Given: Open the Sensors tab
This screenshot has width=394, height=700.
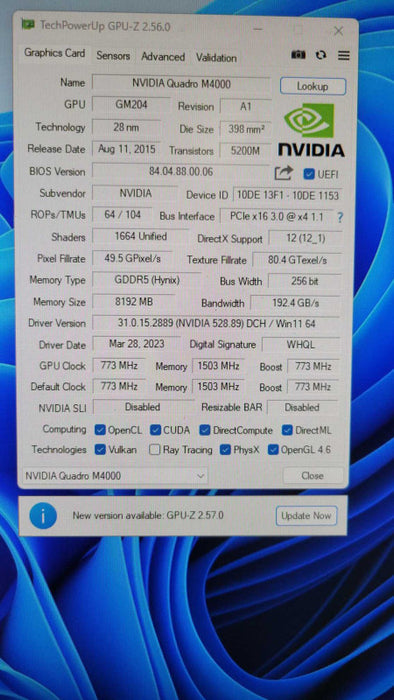Looking at the screenshot, I should tap(113, 56).
